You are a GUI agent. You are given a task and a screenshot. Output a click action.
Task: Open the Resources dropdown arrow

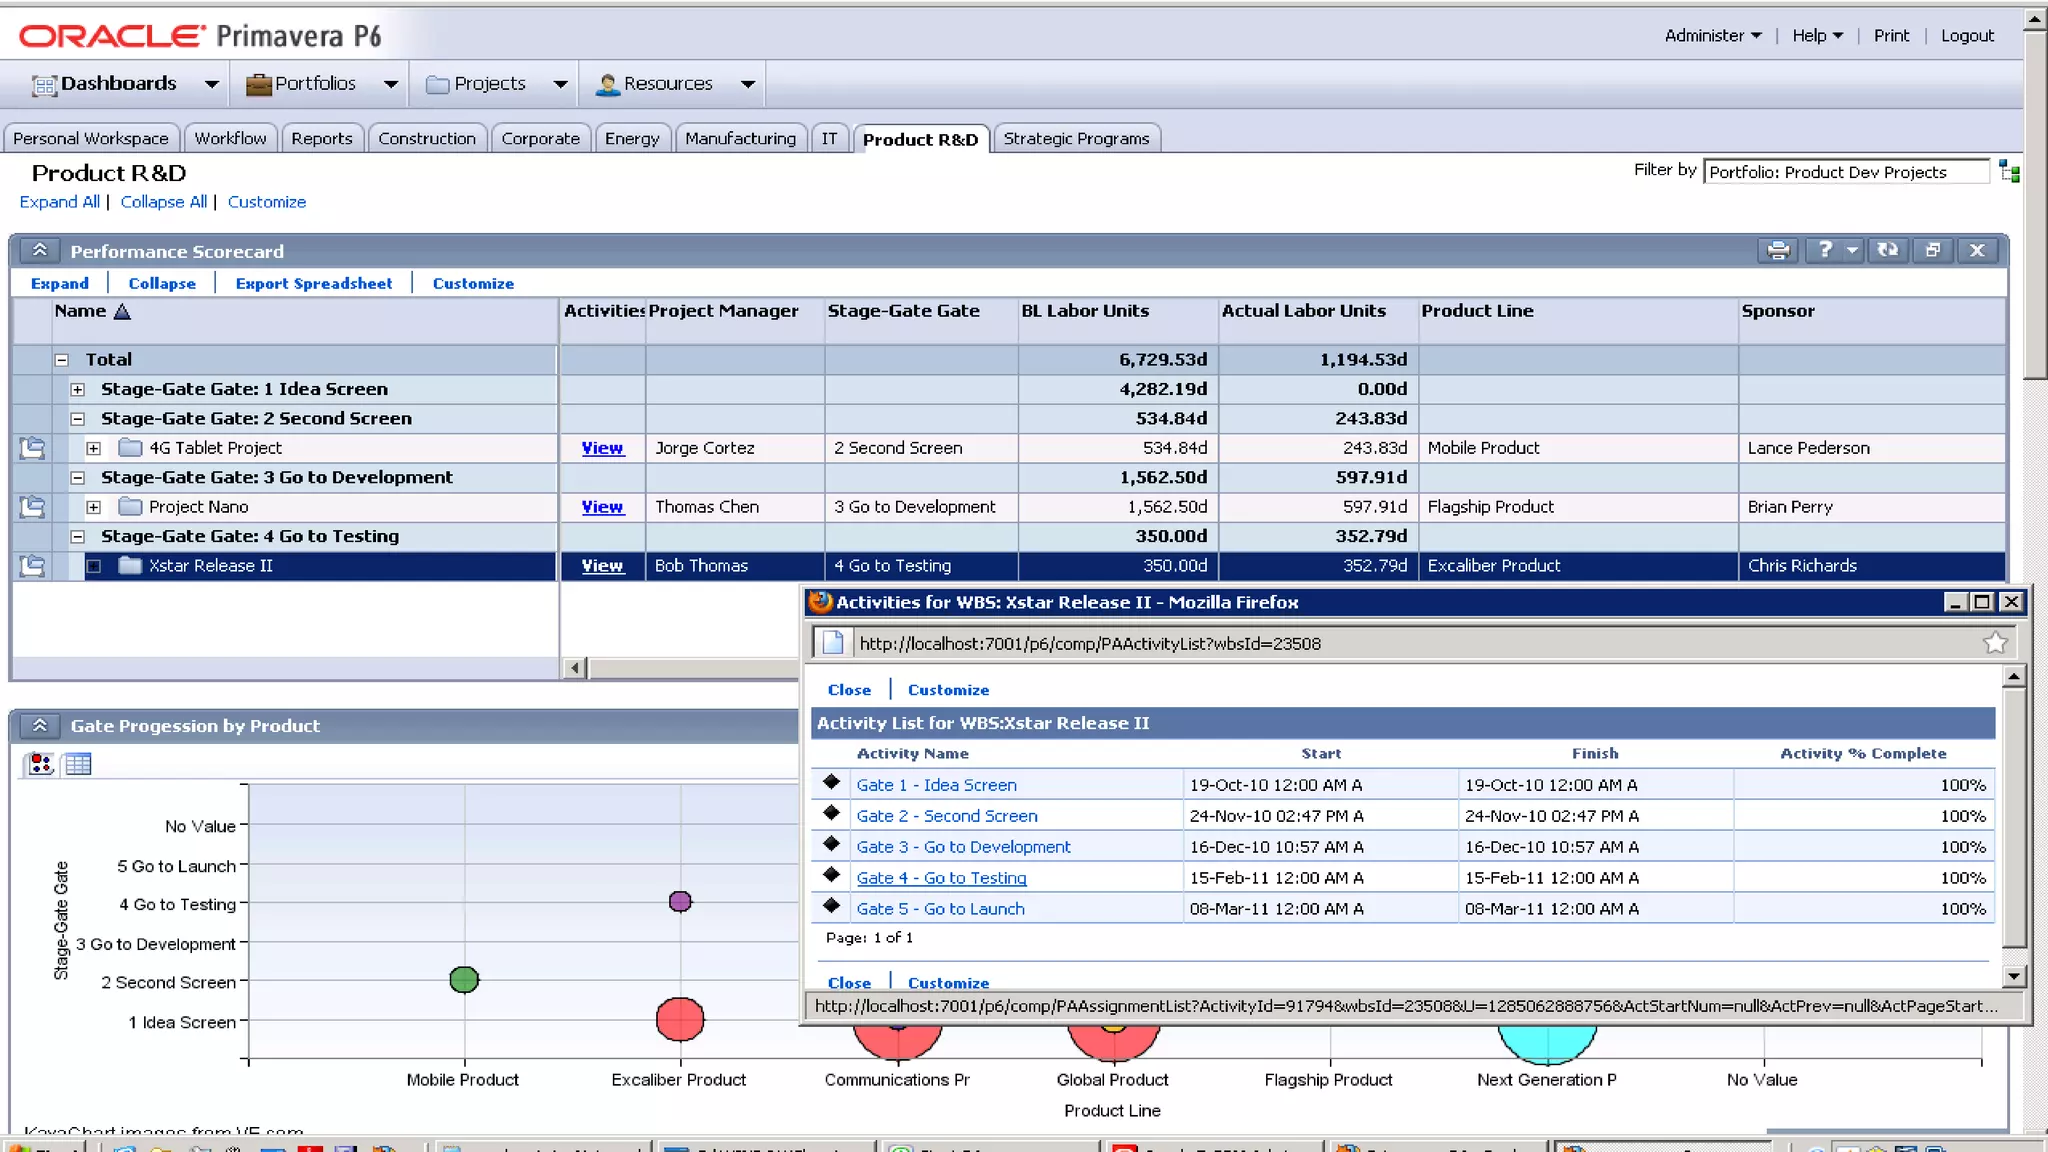point(748,84)
